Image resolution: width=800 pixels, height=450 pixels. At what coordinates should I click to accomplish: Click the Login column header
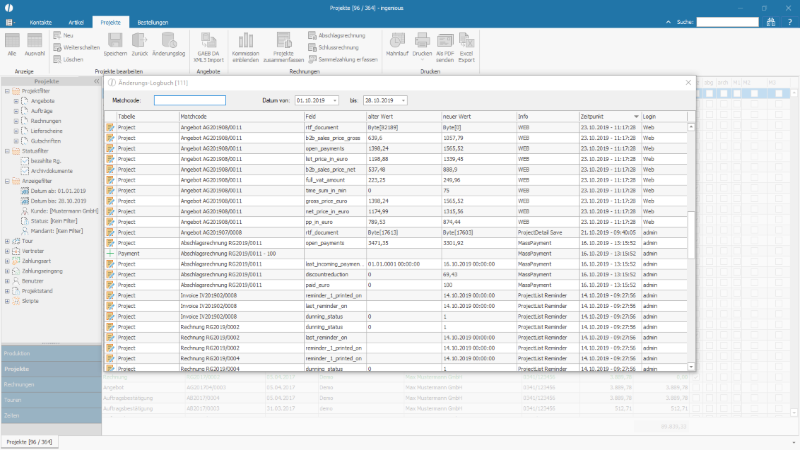tap(664, 116)
